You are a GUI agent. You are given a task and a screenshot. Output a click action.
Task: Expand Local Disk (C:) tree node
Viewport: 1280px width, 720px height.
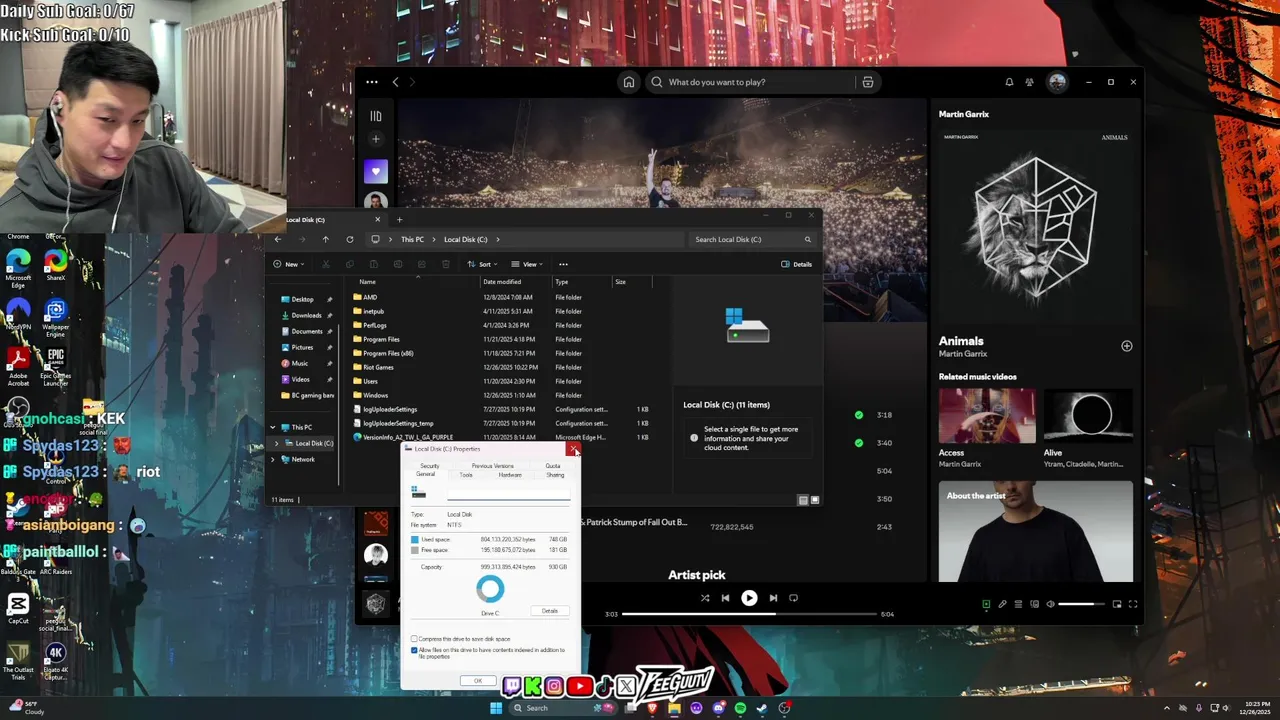(x=276, y=443)
